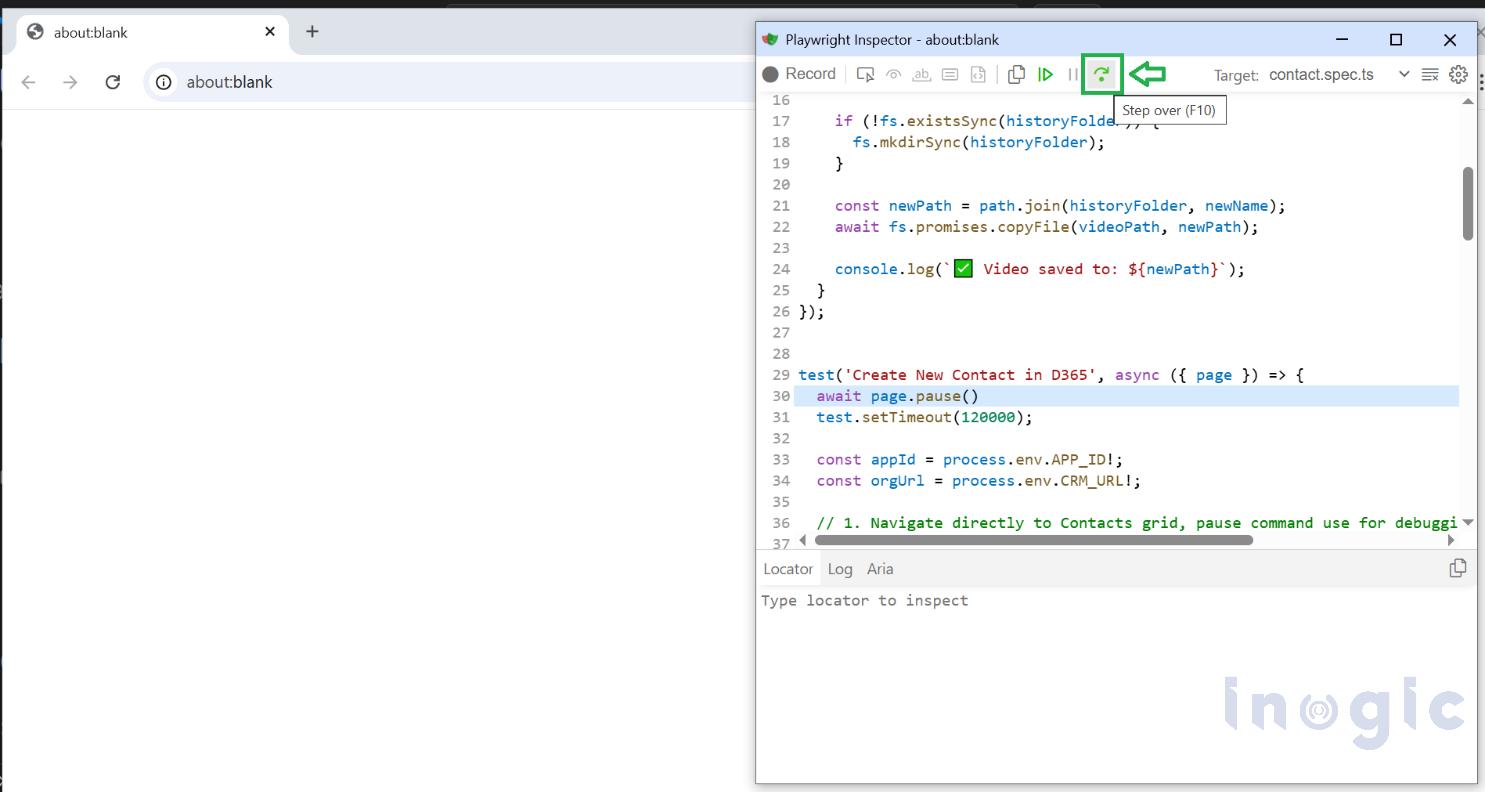1485x792 pixels.
Task: Click the Assert Snapshot icon
Action: pos(978,74)
